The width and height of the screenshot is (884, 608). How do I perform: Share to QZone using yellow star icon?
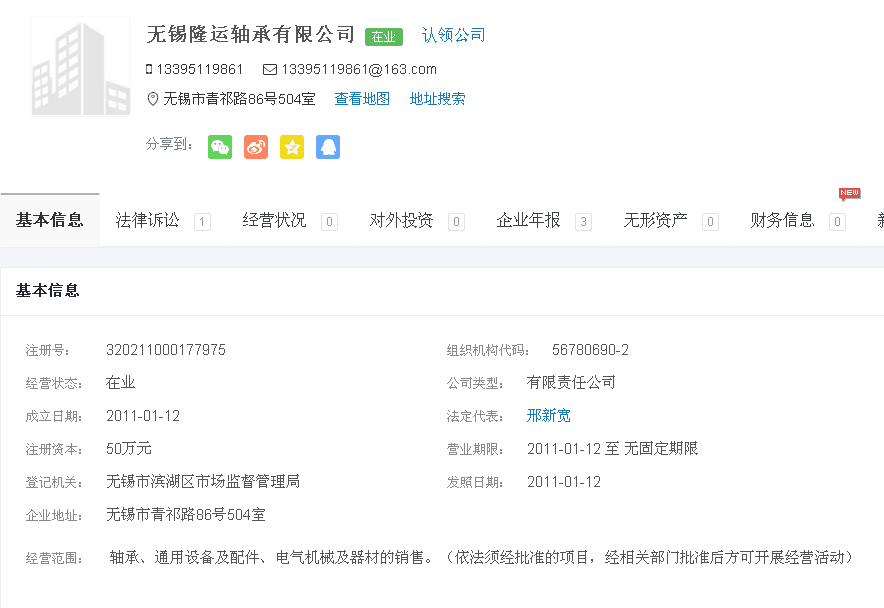pos(292,147)
